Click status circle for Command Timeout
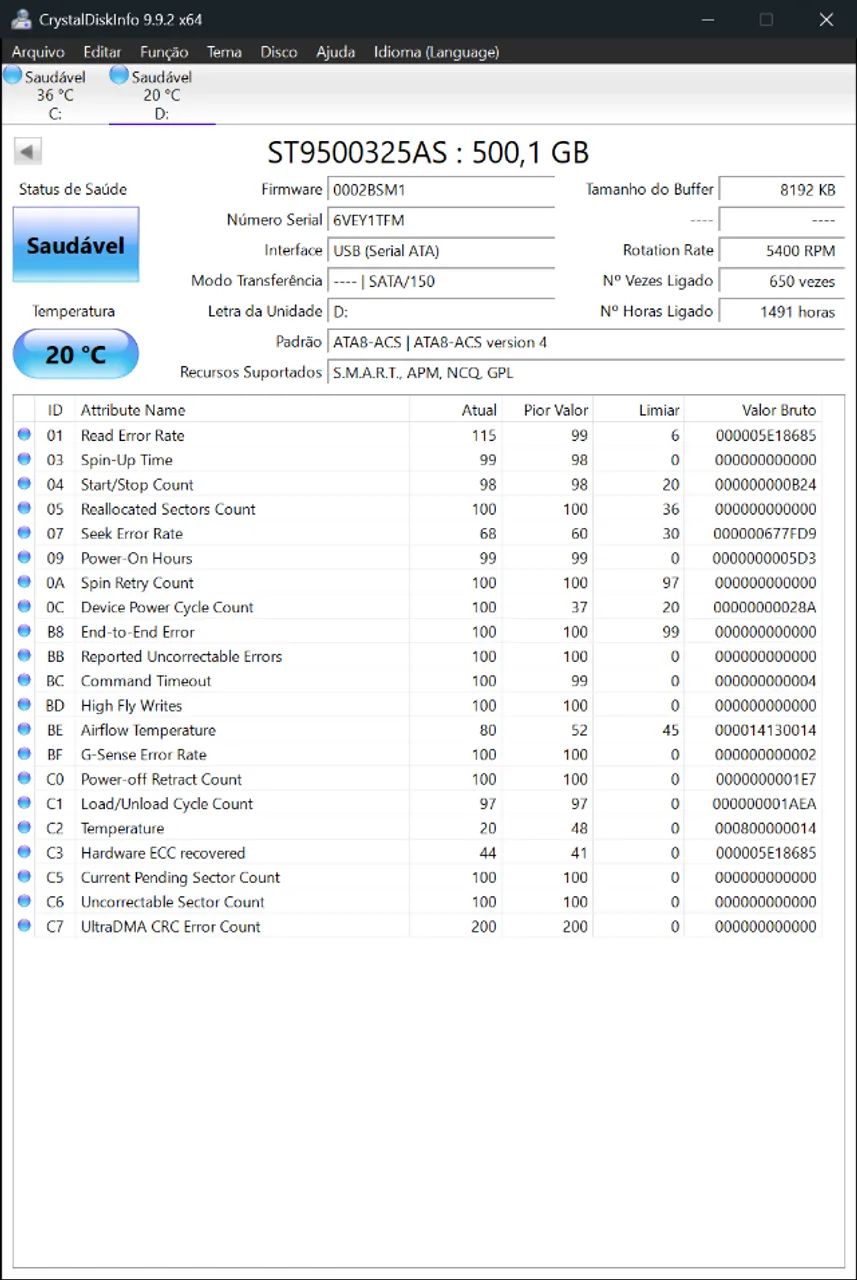This screenshot has height=1280, width=857. (x=24, y=680)
